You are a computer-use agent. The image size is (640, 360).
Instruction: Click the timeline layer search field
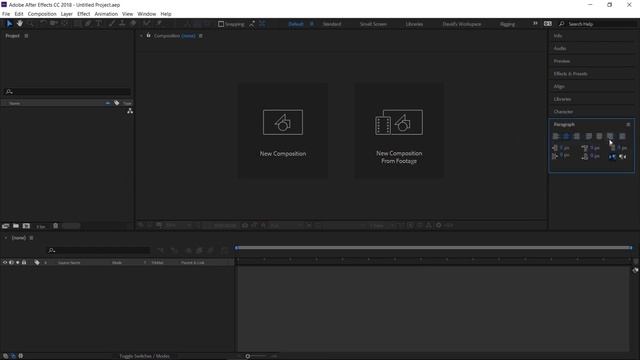point(99,250)
